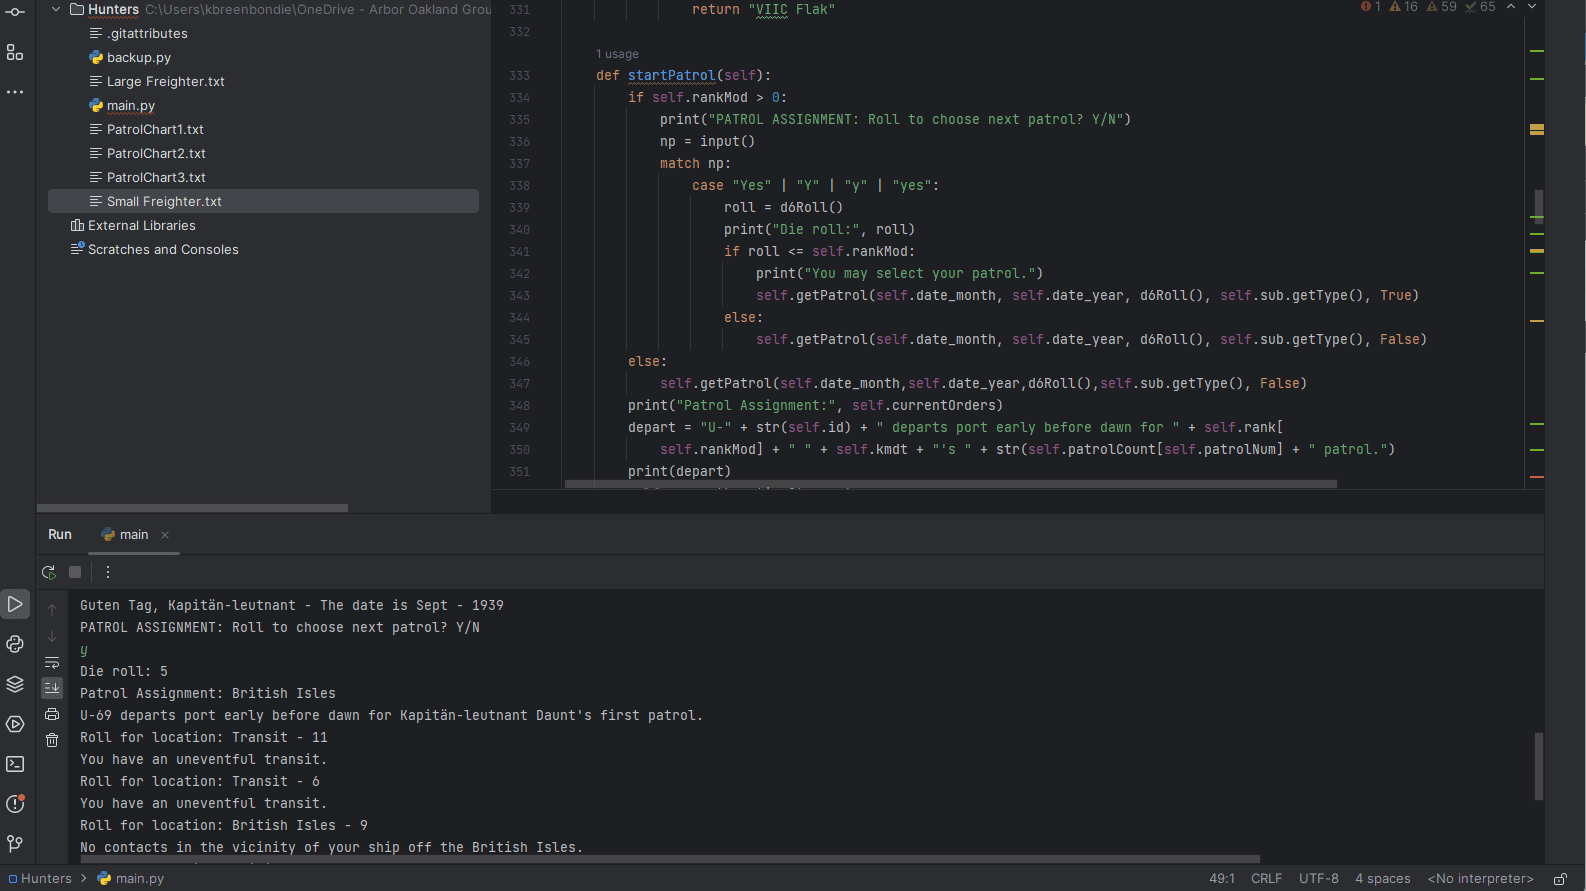The height and width of the screenshot is (891, 1586).
Task: Open the Terminal tool window
Action: coord(15,764)
